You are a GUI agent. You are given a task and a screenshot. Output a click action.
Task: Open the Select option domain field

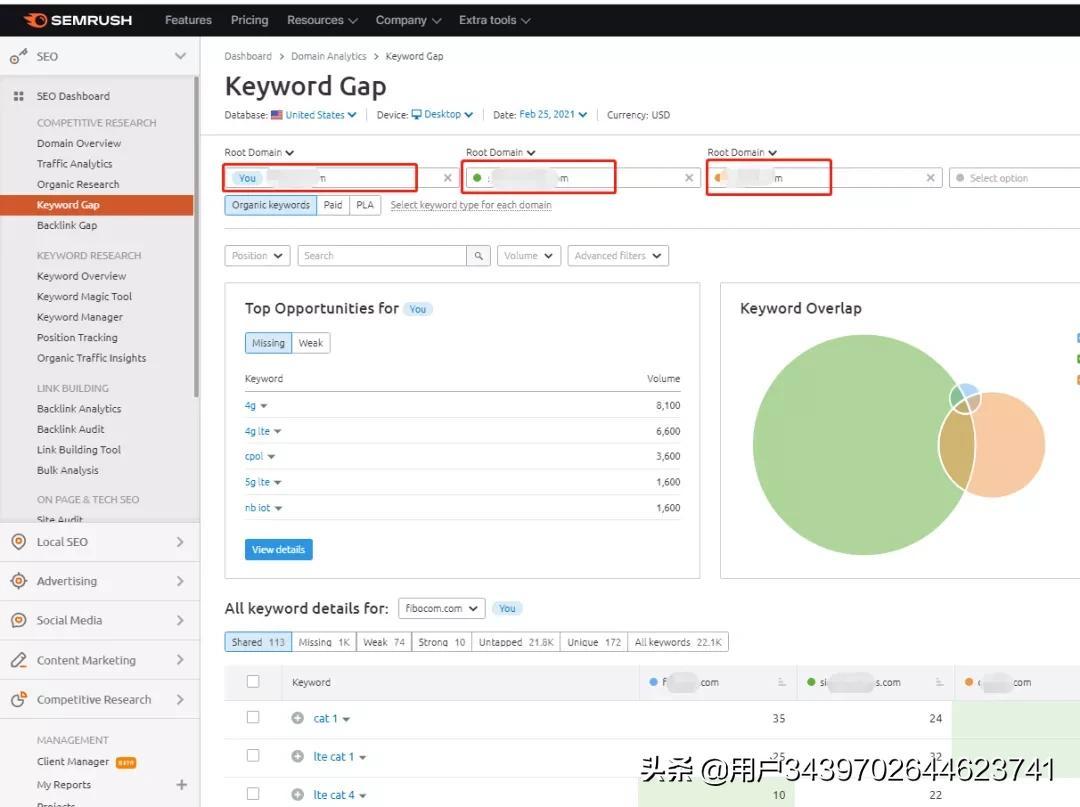[1014, 178]
